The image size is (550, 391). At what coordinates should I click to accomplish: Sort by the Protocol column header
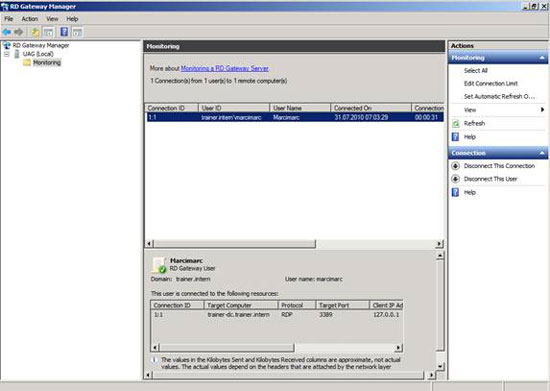(x=297, y=305)
